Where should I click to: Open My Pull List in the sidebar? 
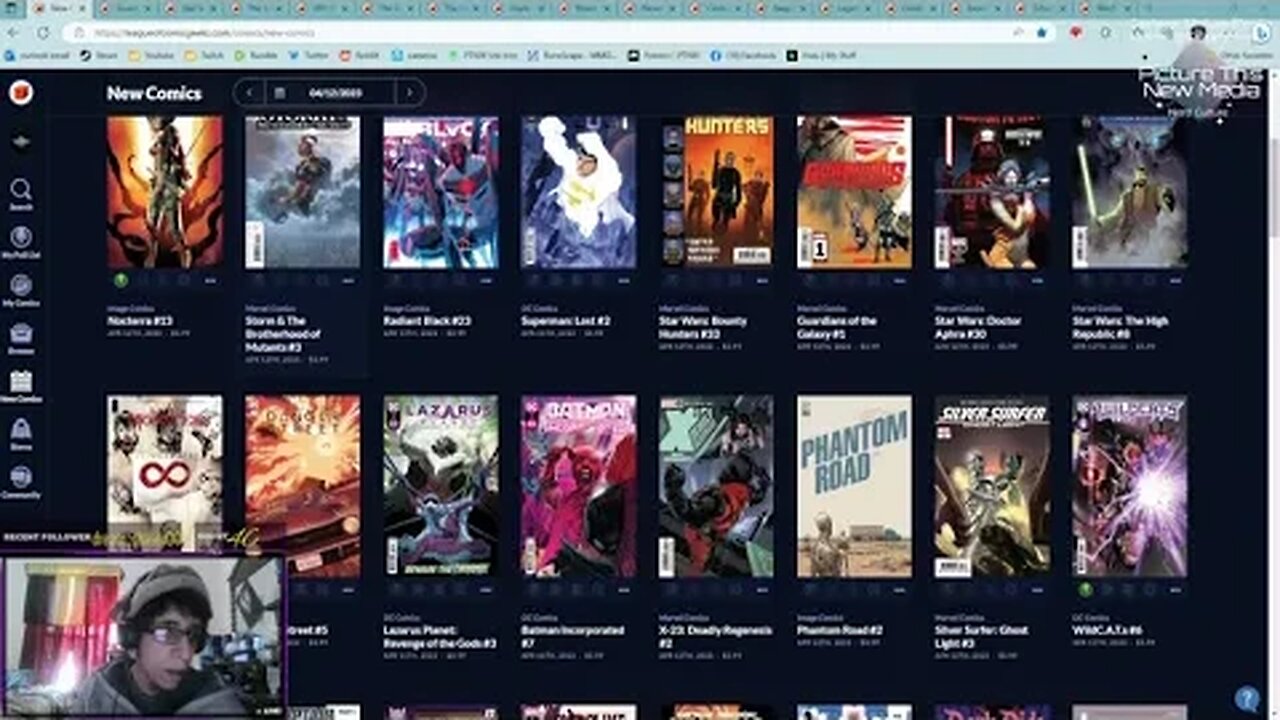coord(21,243)
